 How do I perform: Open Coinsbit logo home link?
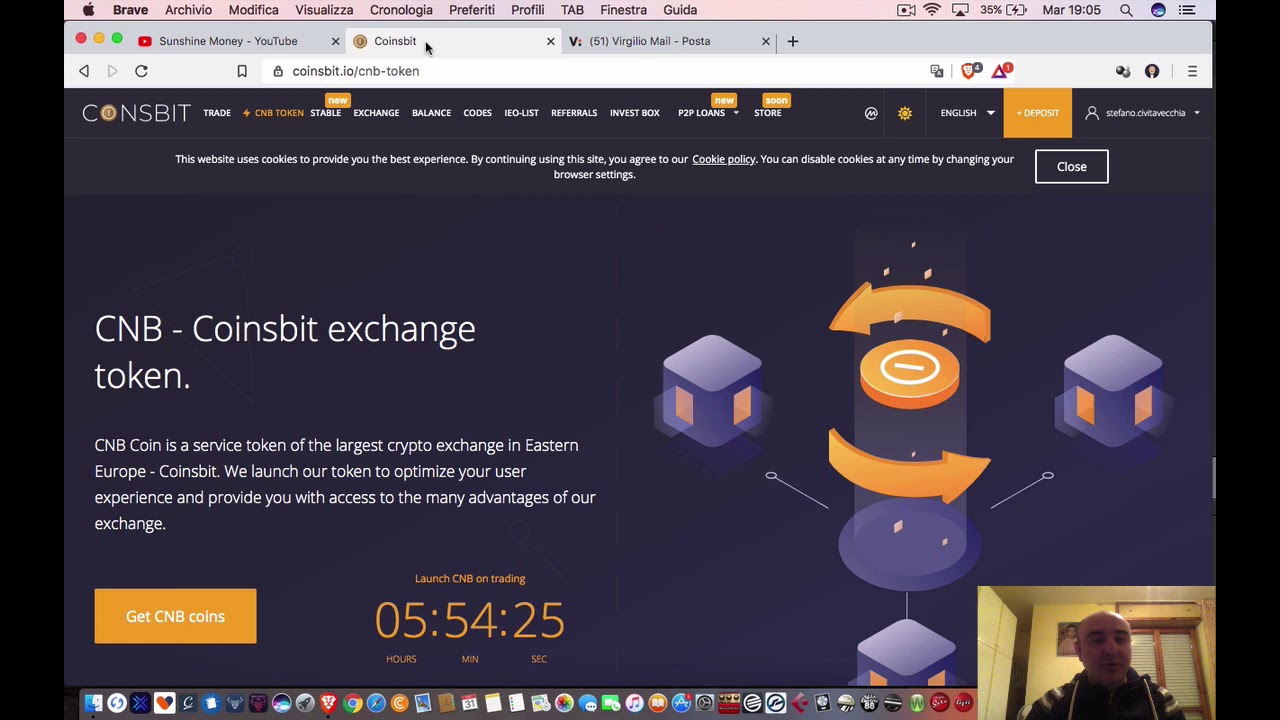pyautogui.click(x=136, y=113)
